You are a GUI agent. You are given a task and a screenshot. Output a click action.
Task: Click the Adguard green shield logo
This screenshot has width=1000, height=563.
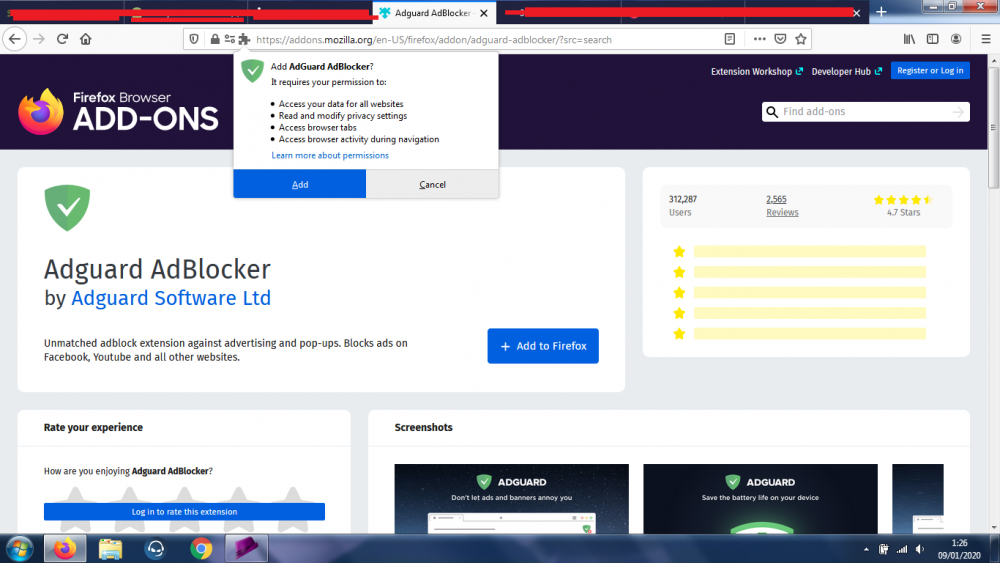point(67,207)
